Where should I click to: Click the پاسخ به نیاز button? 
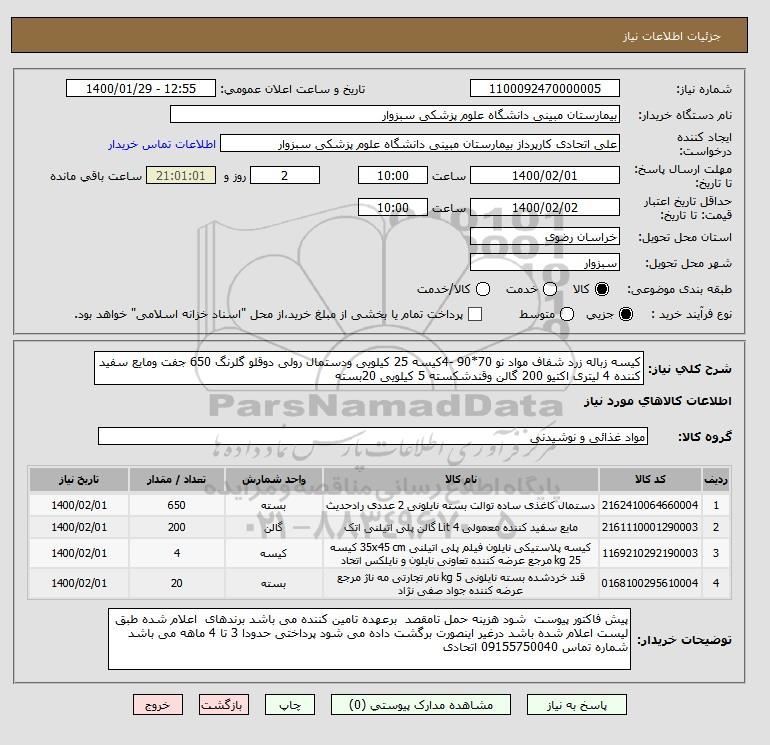(x=577, y=705)
